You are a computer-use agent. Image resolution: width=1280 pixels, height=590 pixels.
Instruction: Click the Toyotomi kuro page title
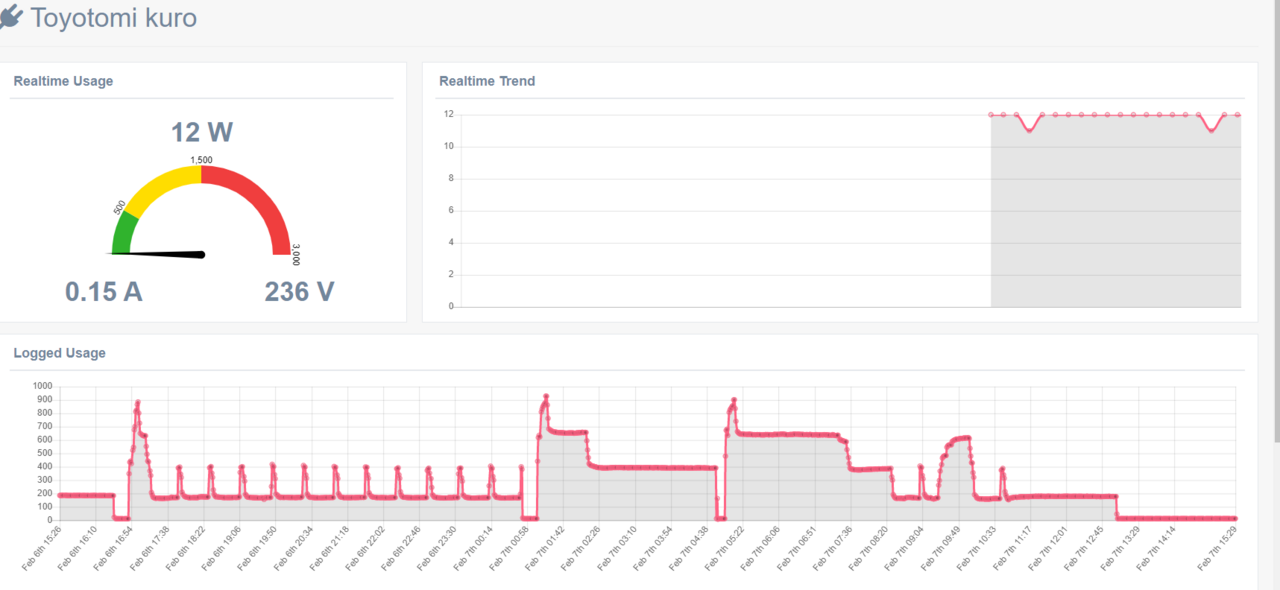[x=113, y=18]
